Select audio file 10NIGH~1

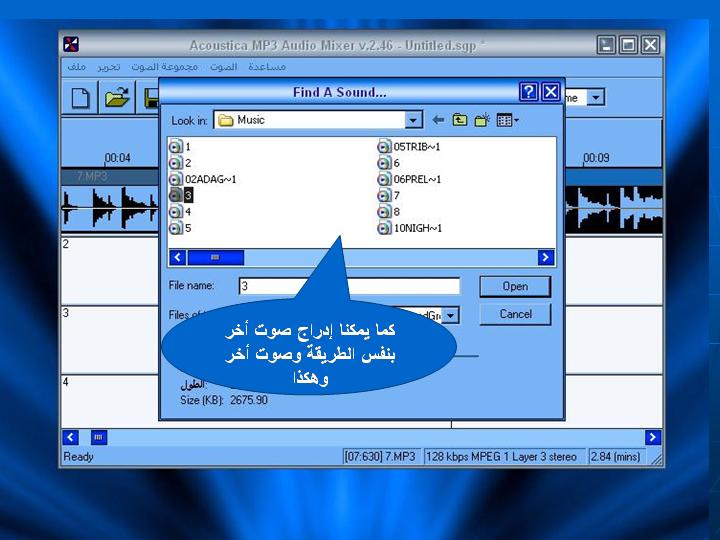(410, 228)
